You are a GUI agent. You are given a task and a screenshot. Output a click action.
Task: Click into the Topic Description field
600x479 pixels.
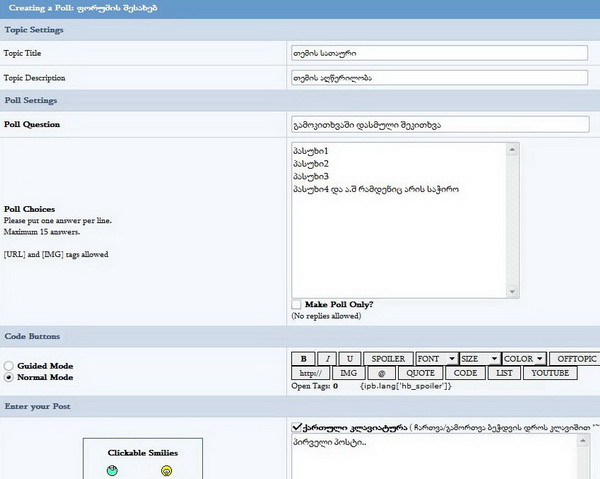tap(439, 78)
